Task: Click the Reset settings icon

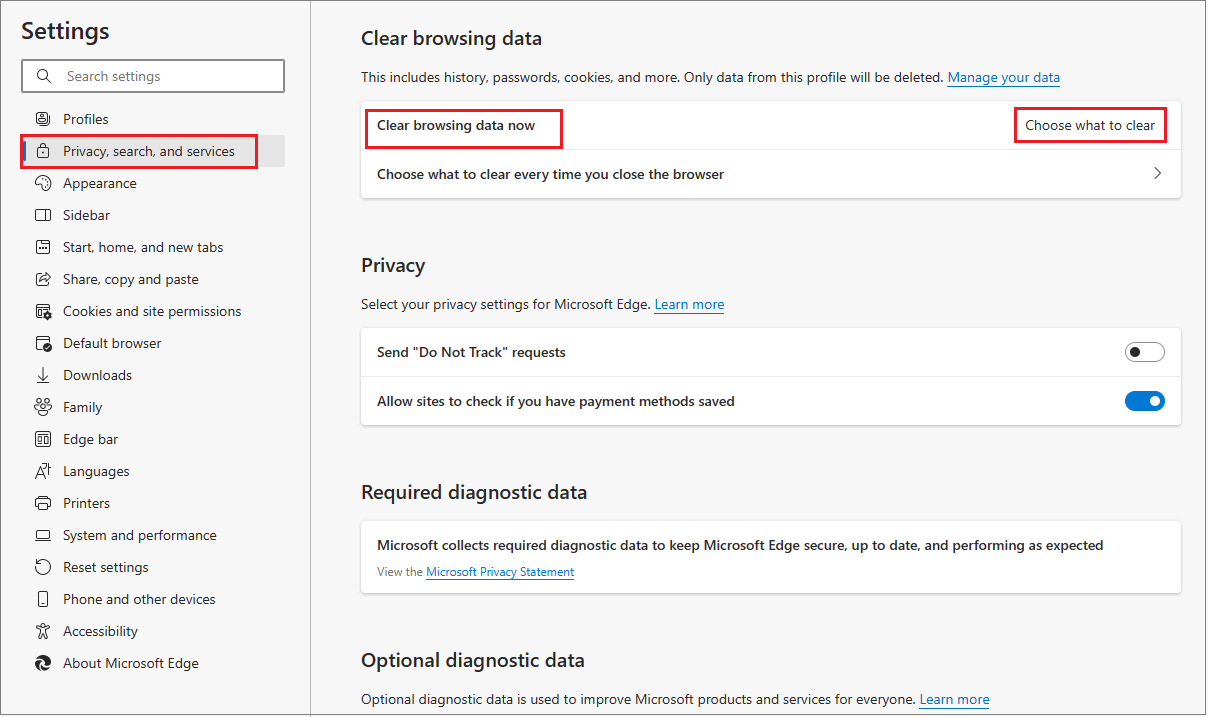Action: [x=43, y=567]
